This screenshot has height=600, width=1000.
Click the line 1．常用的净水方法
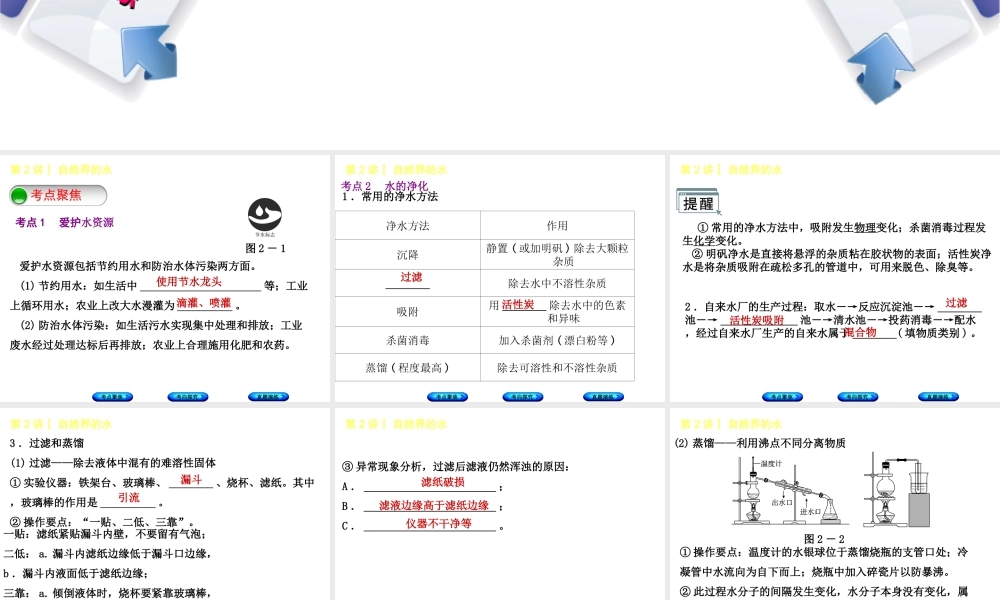390,197
